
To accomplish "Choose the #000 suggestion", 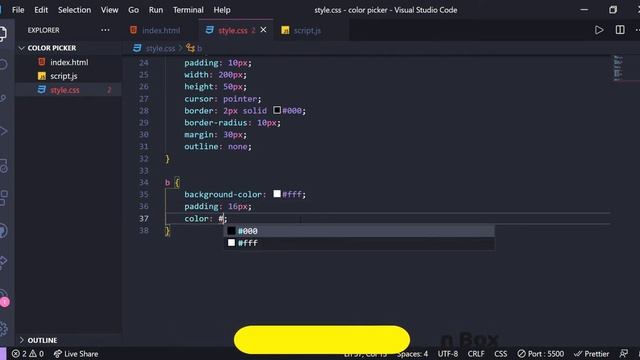I will 359,231.
